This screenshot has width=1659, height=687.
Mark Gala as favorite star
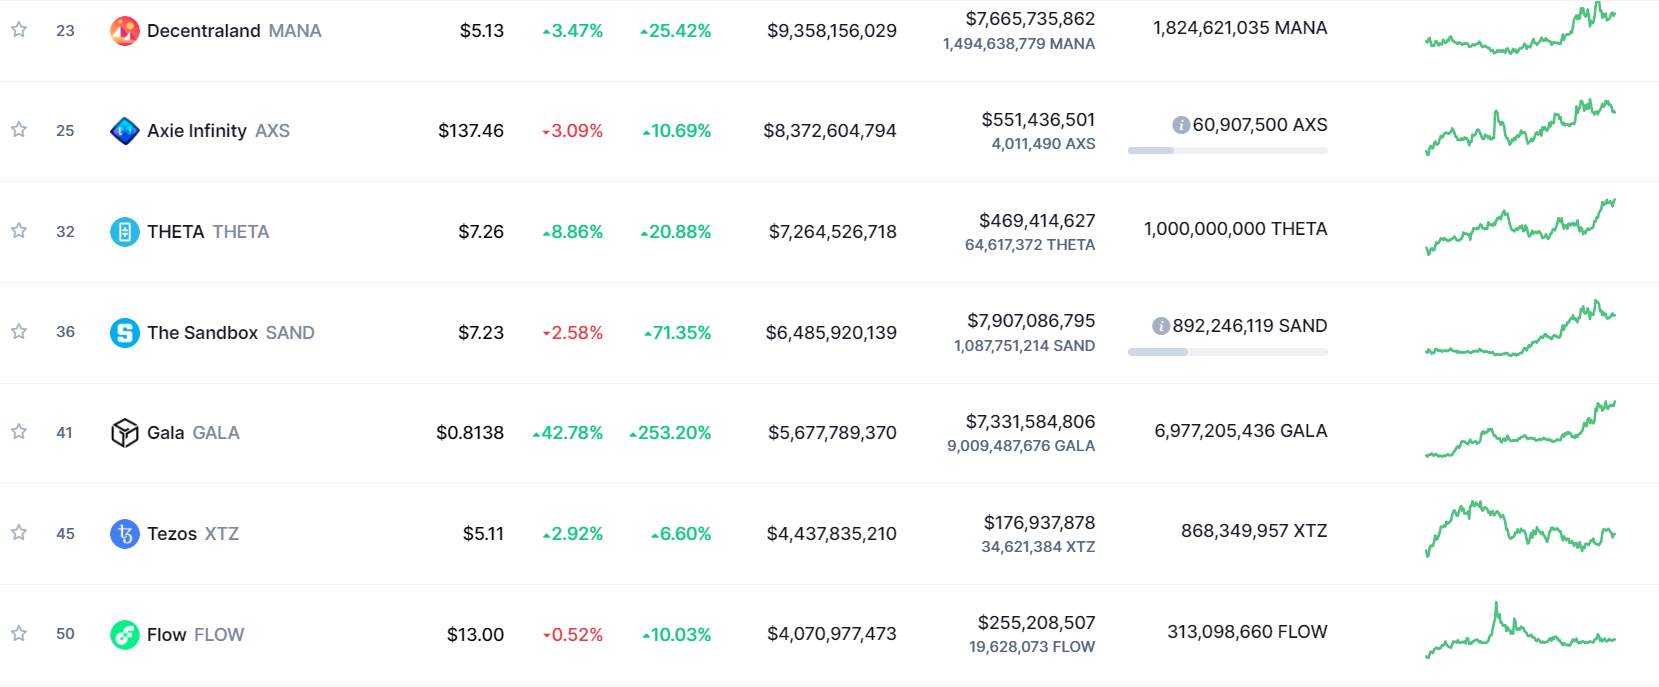(x=19, y=432)
